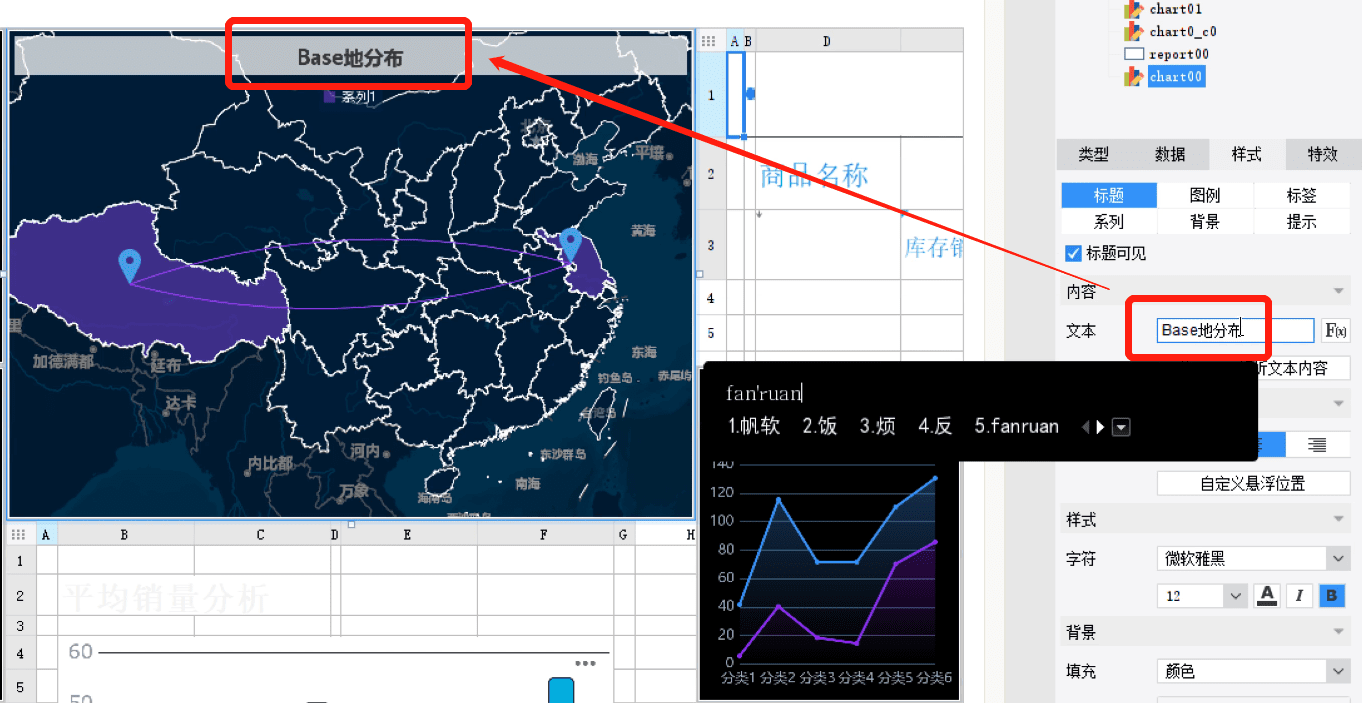
Task: Collapse the 内容 section
Action: (x=1339, y=291)
